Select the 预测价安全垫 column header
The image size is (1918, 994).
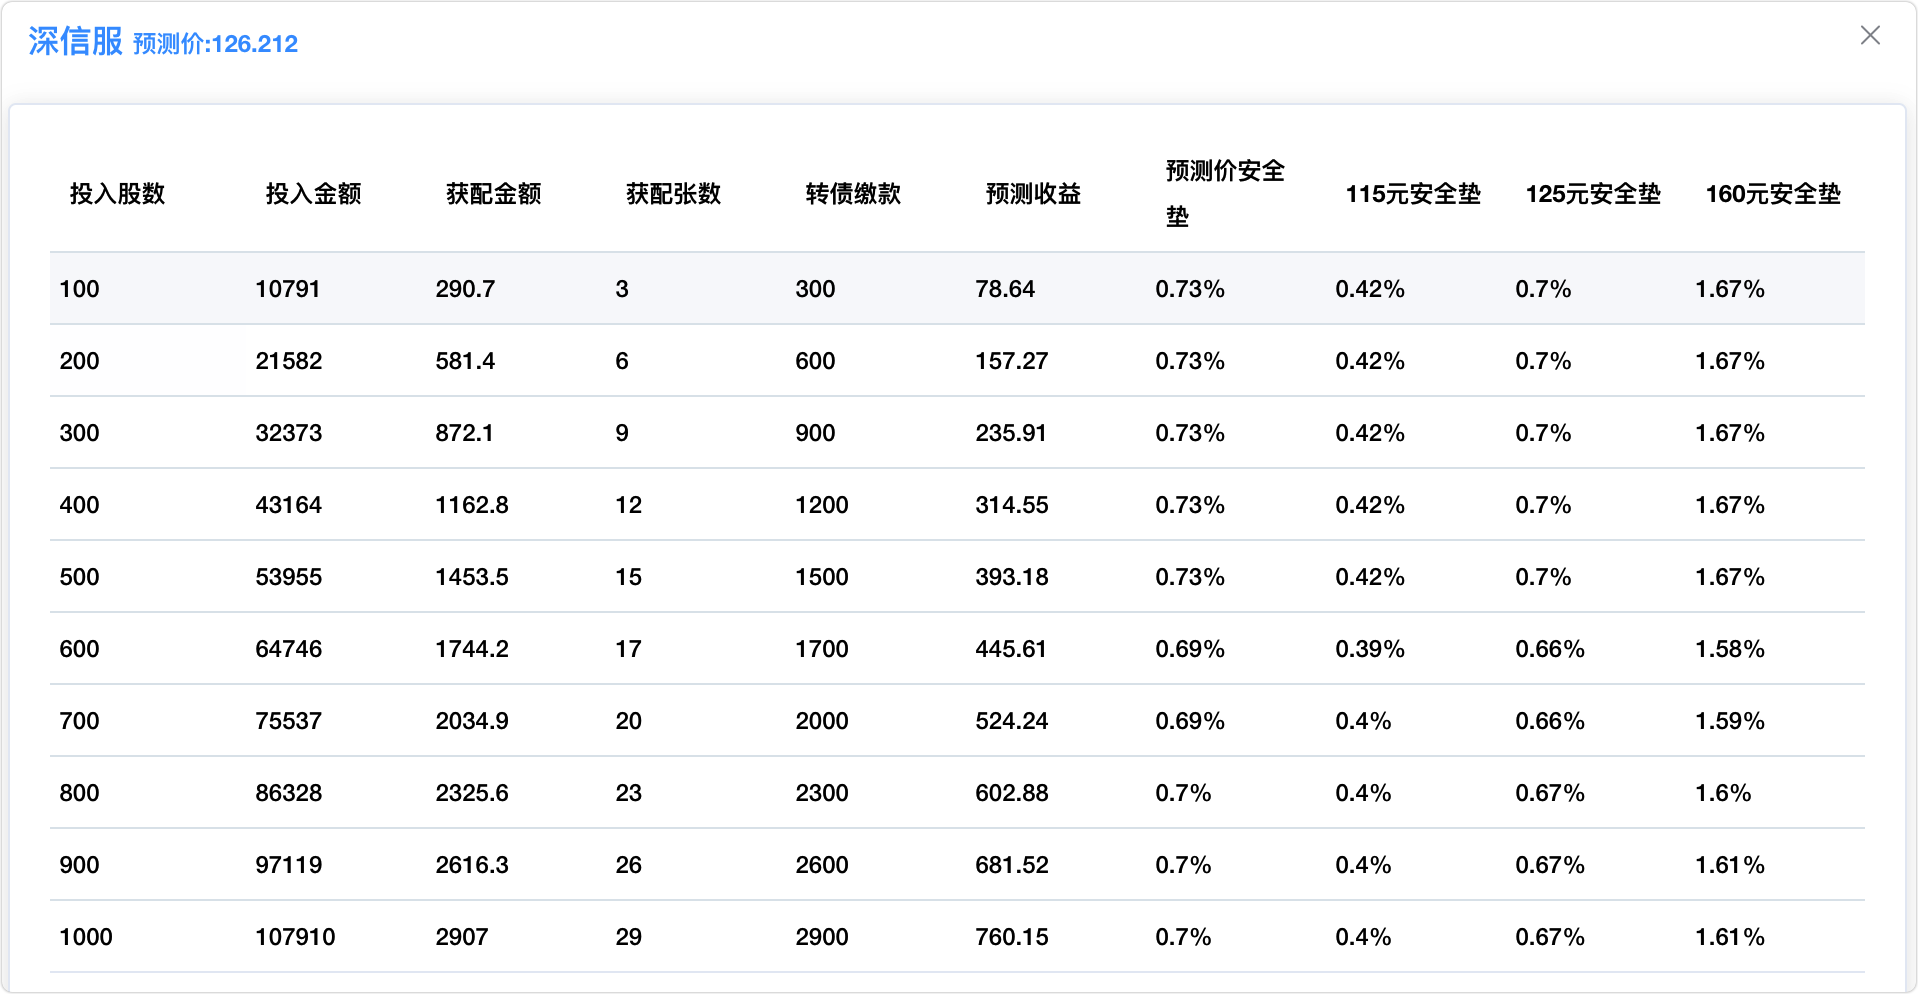point(1224,194)
